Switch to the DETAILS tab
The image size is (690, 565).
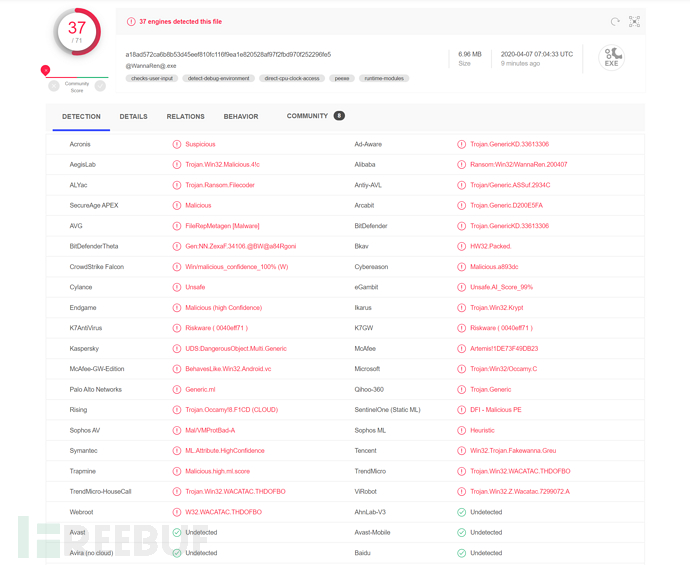tap(133, 117)
